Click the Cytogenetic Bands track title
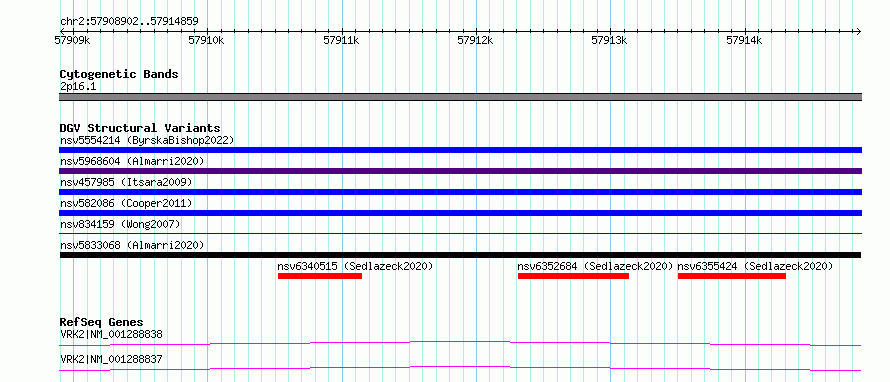890x382 pixels. click(119, 74)
